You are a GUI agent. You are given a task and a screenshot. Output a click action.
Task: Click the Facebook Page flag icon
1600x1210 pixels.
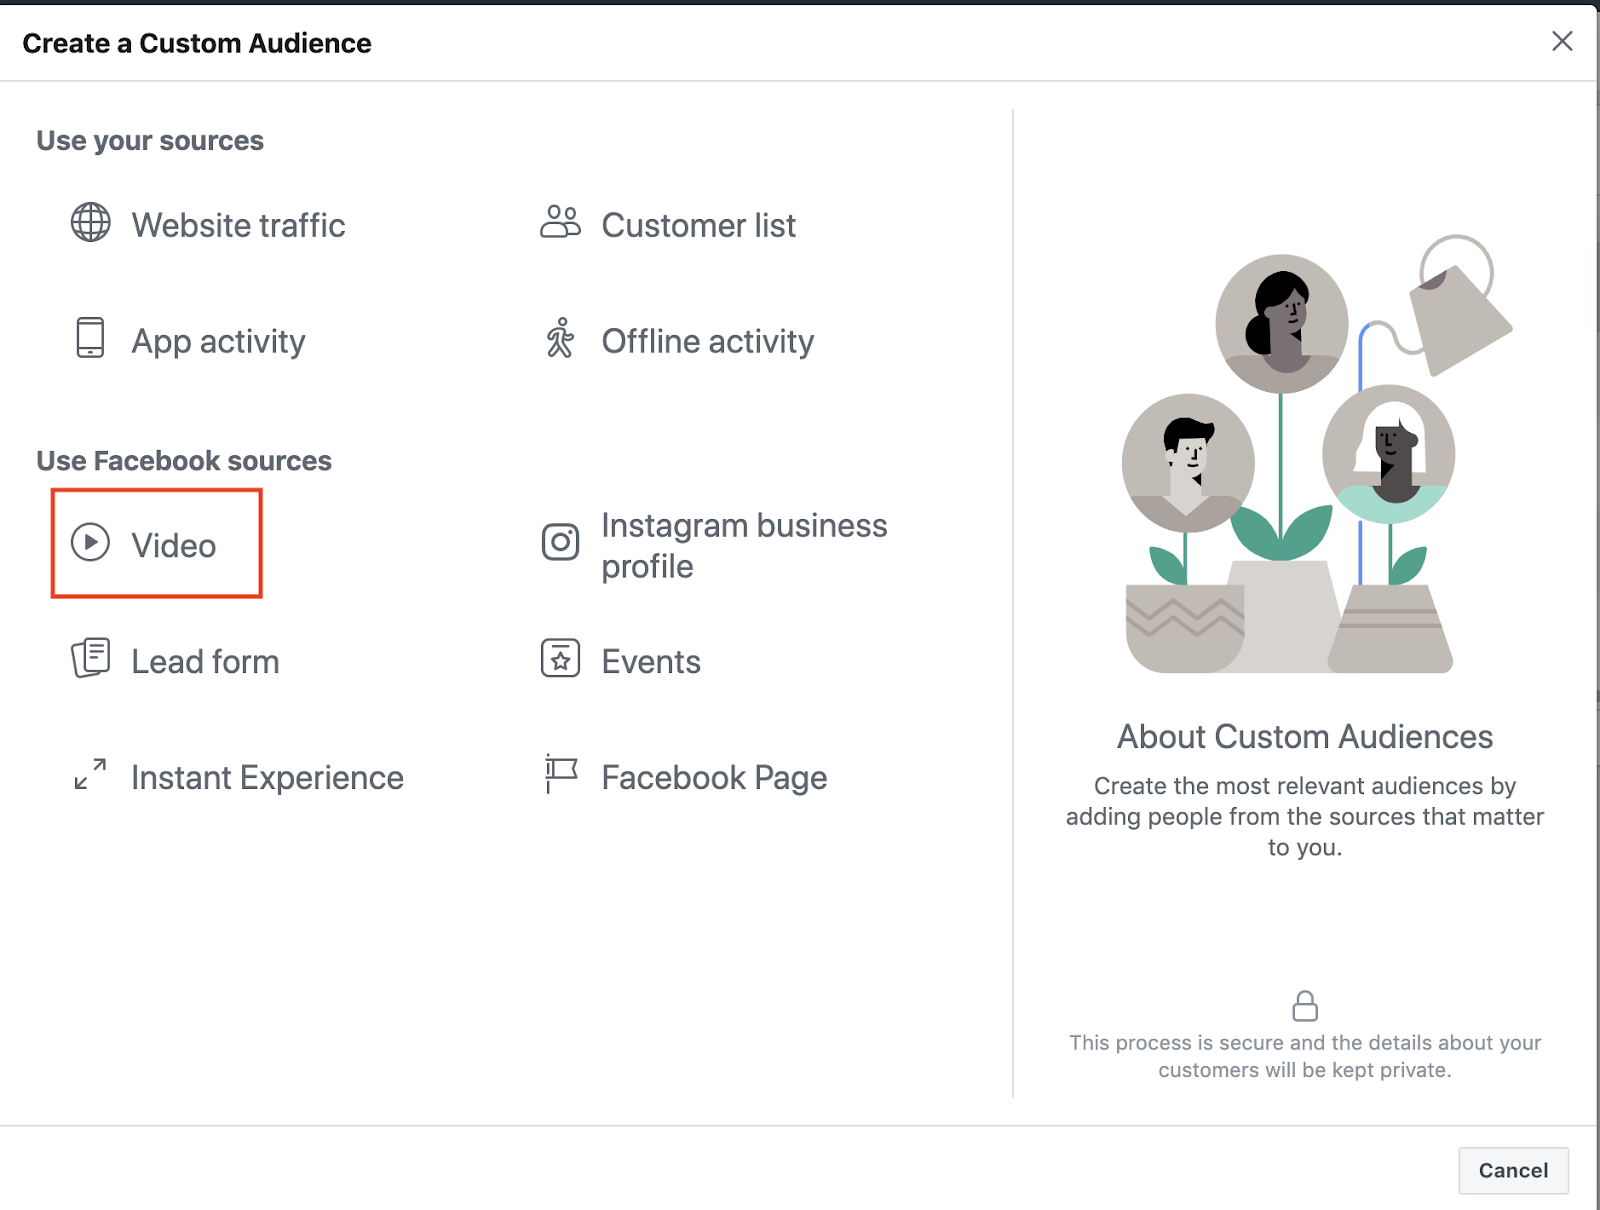[x=560, y=774]
